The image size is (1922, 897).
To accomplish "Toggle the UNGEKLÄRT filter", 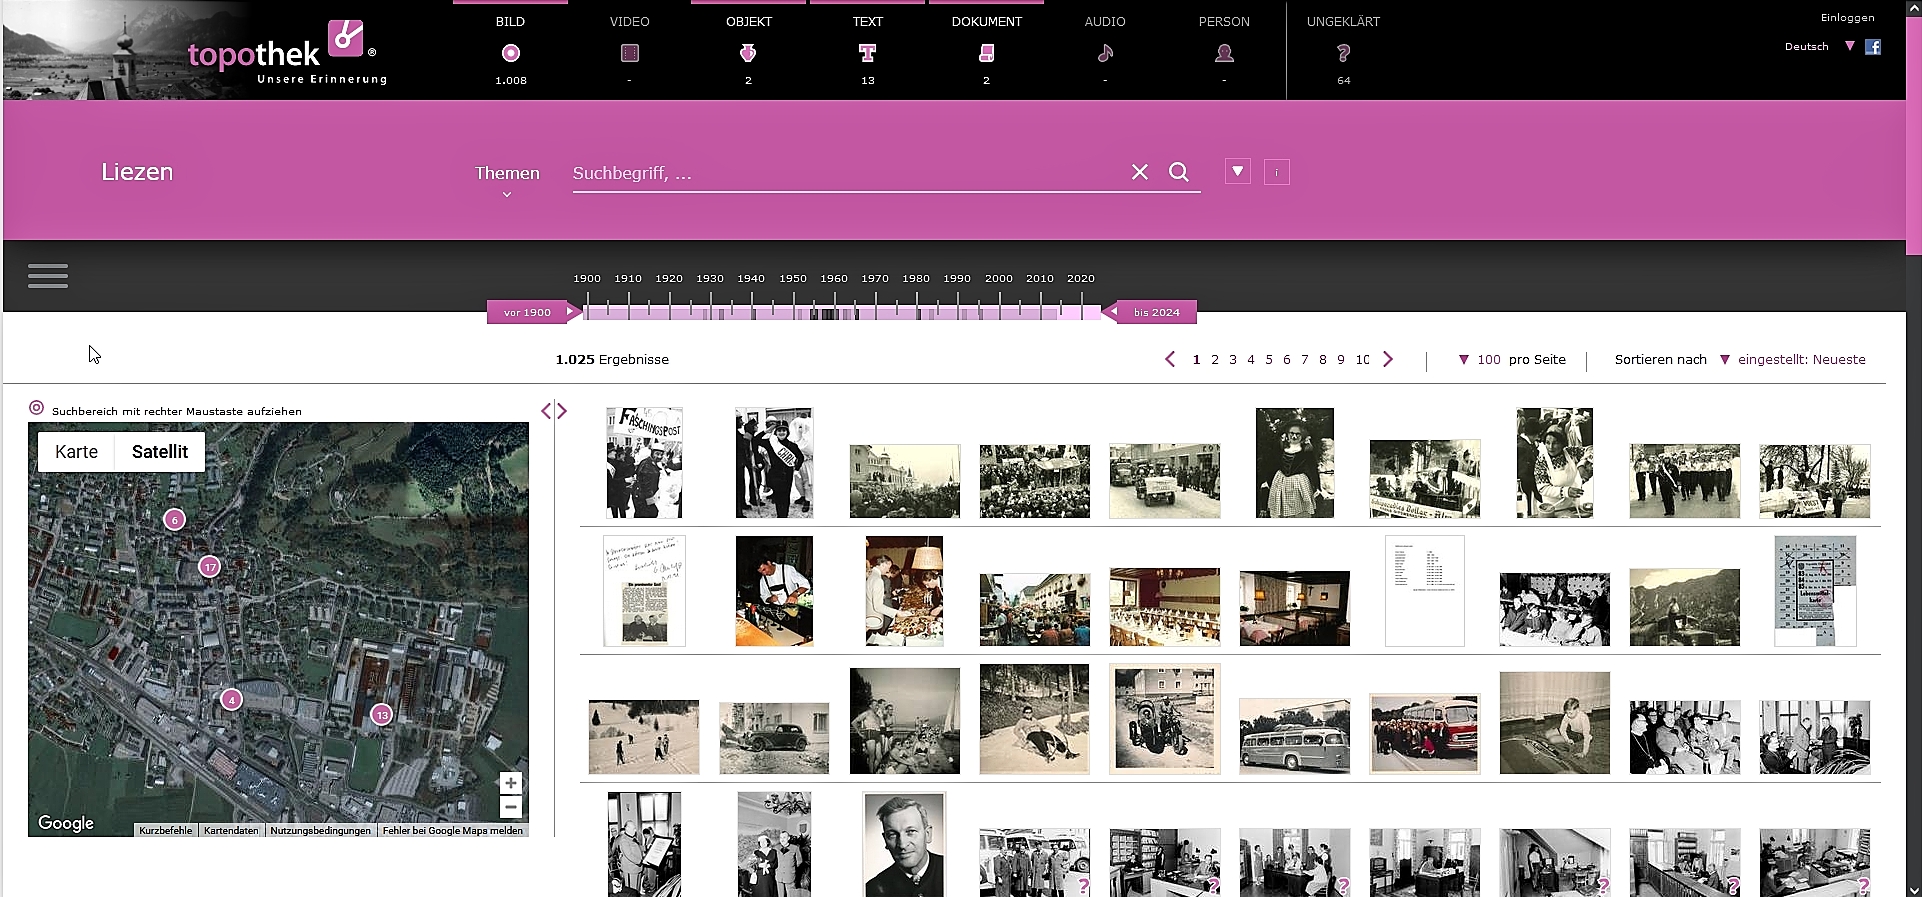I will pyautogui.click(x=1343, y=52).
